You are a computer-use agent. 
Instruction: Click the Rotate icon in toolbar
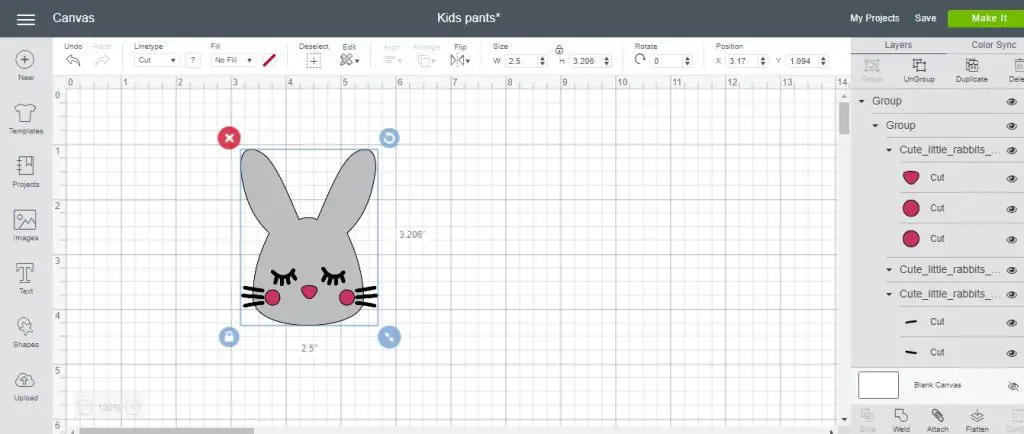(x=640, y=59)
